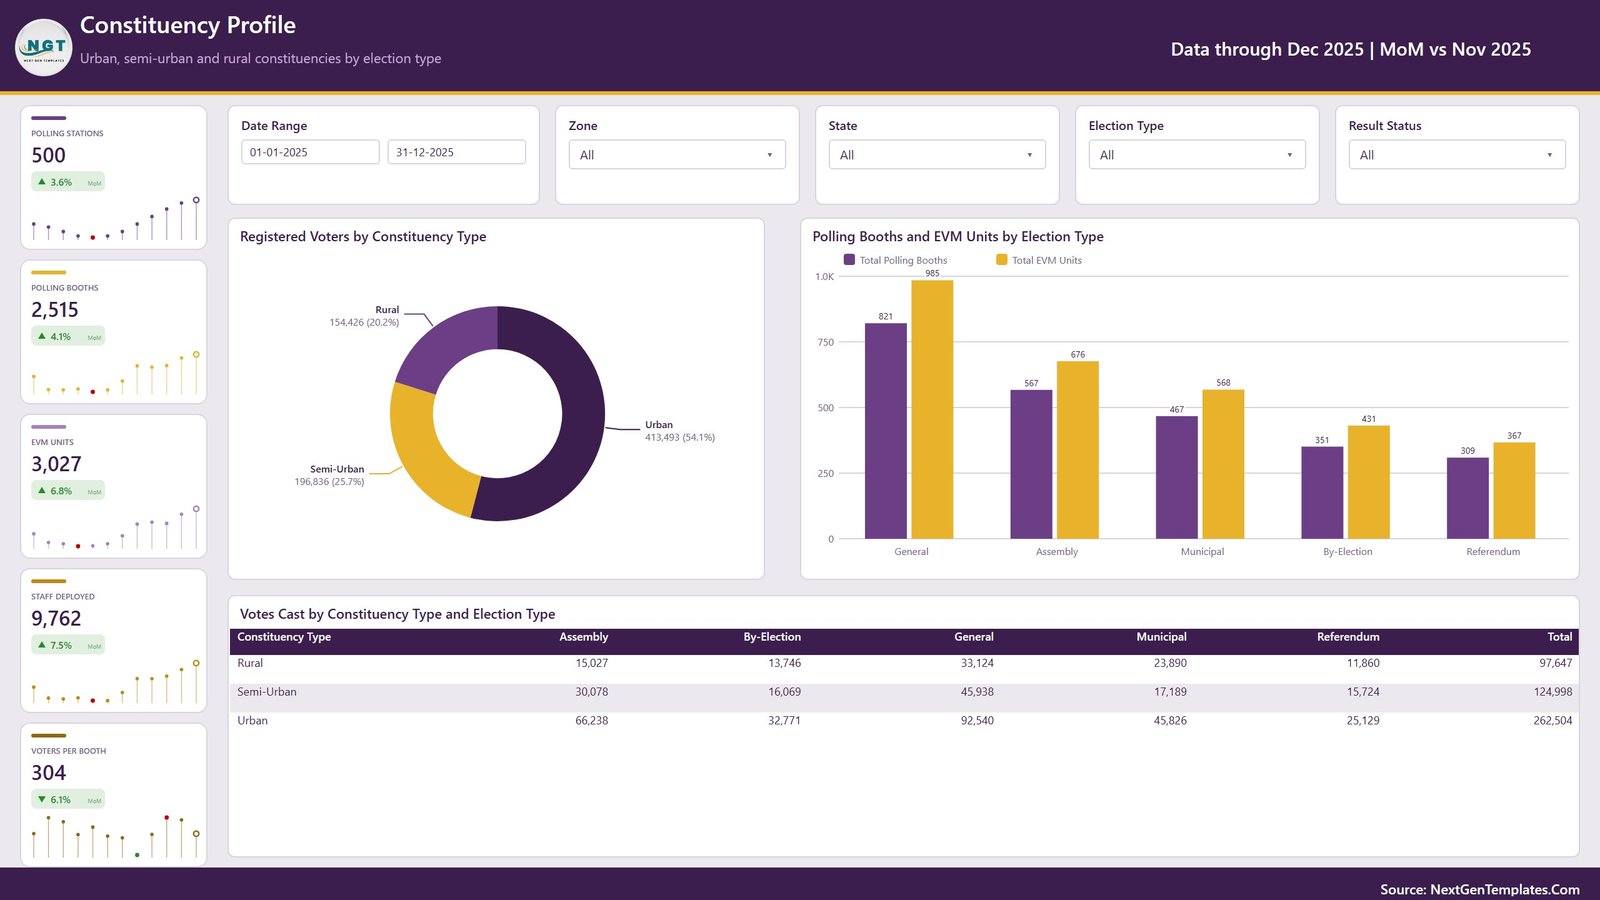The image size is (1600, 900).
Task: Open the Zone dropdown
Action: click(677, 155)
